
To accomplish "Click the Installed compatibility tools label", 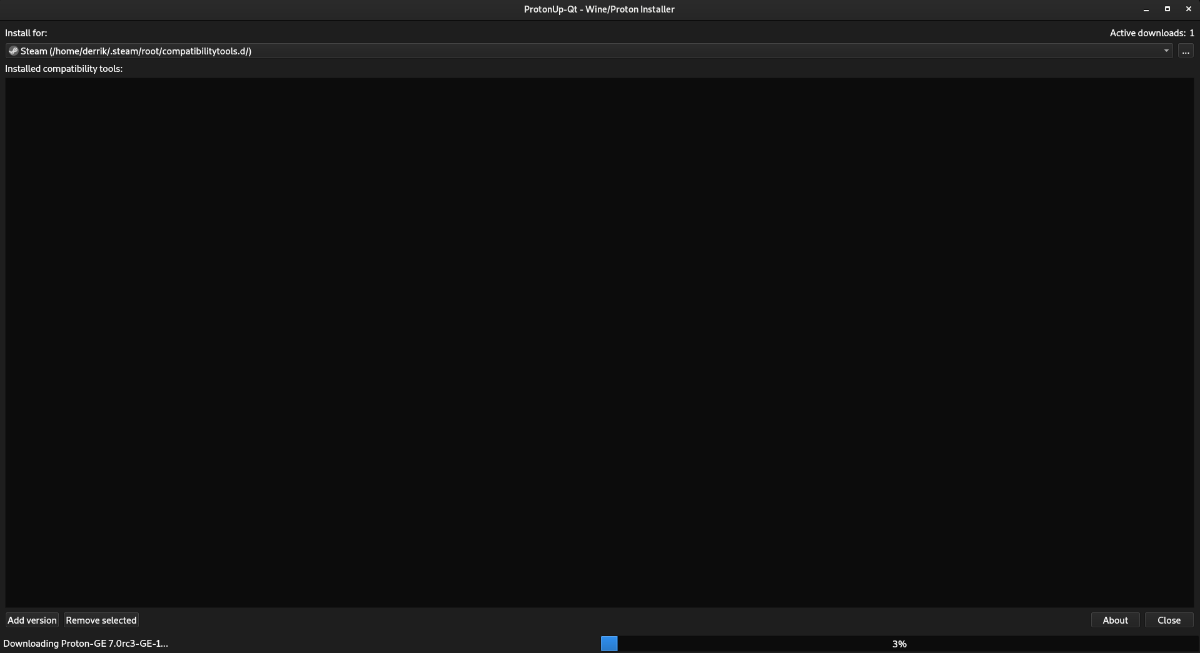I will (63, 69).
